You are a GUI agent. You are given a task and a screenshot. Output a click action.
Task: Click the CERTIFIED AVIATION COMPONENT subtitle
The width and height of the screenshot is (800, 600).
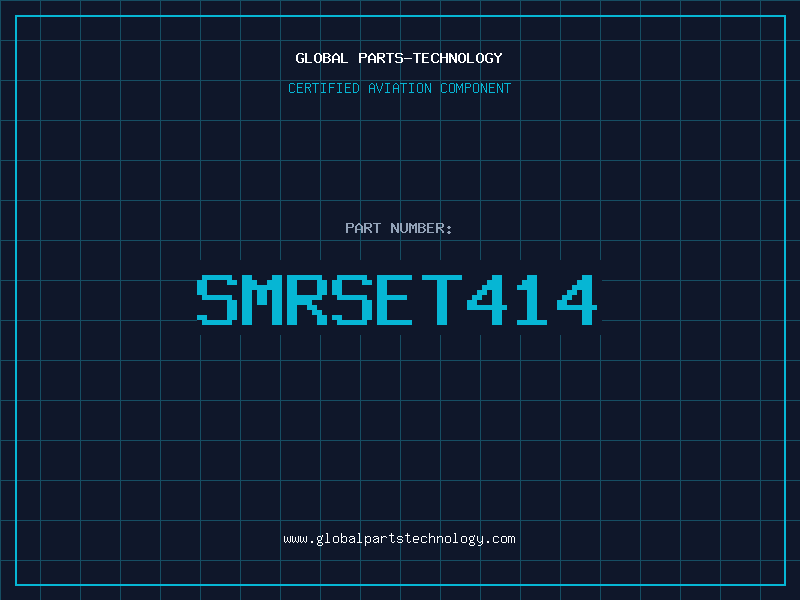click(x=399, y=88)
